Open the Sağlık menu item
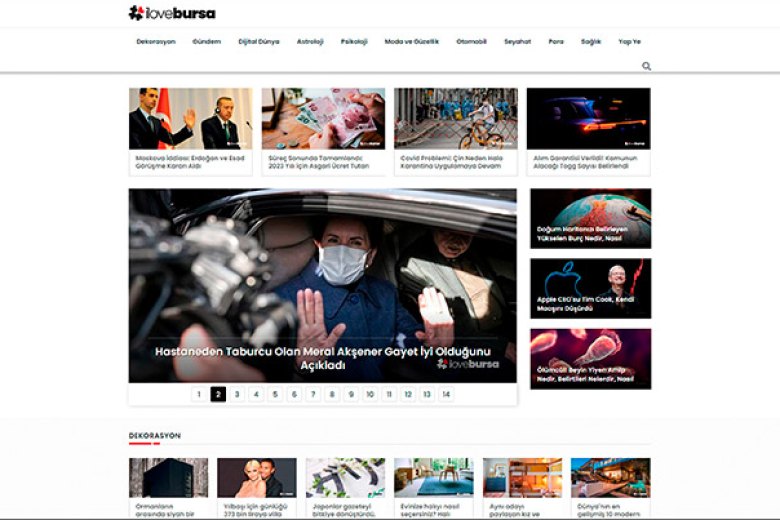Image resolution: width=780 pixels, height=520 pixels. click(x=591, y=42)
